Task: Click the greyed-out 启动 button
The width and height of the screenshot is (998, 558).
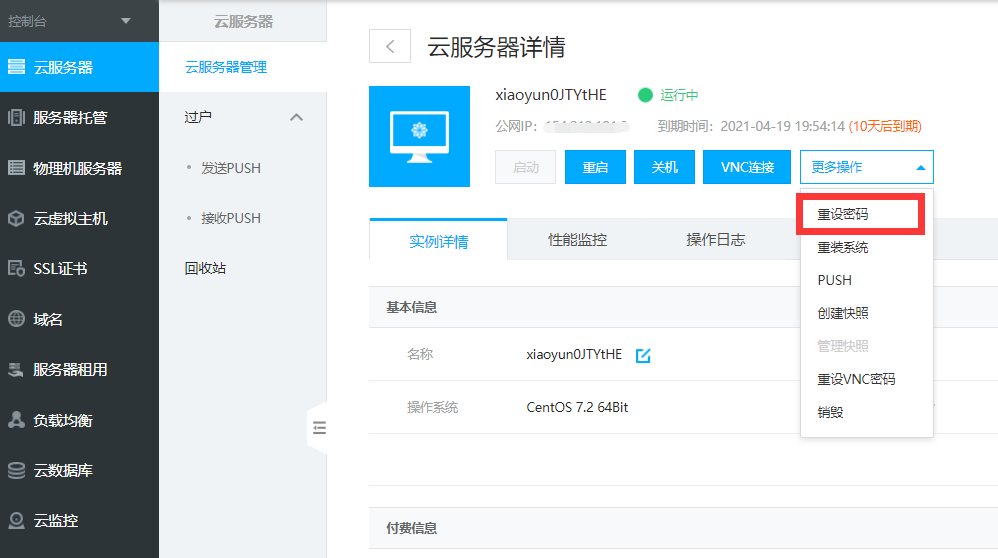Action: [x=526, y=167]
